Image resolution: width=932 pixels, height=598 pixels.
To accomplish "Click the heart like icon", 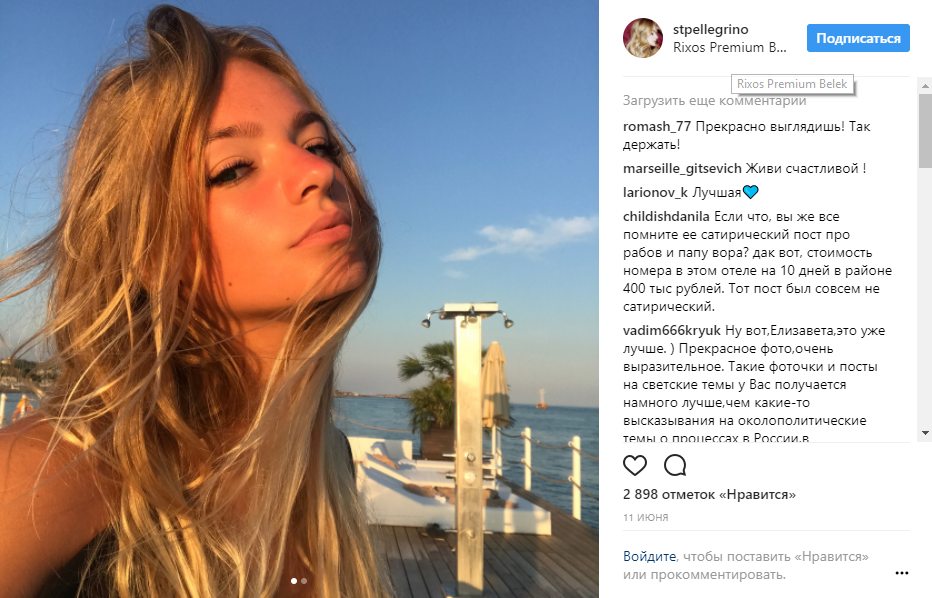I will click(x=634, y=465).
